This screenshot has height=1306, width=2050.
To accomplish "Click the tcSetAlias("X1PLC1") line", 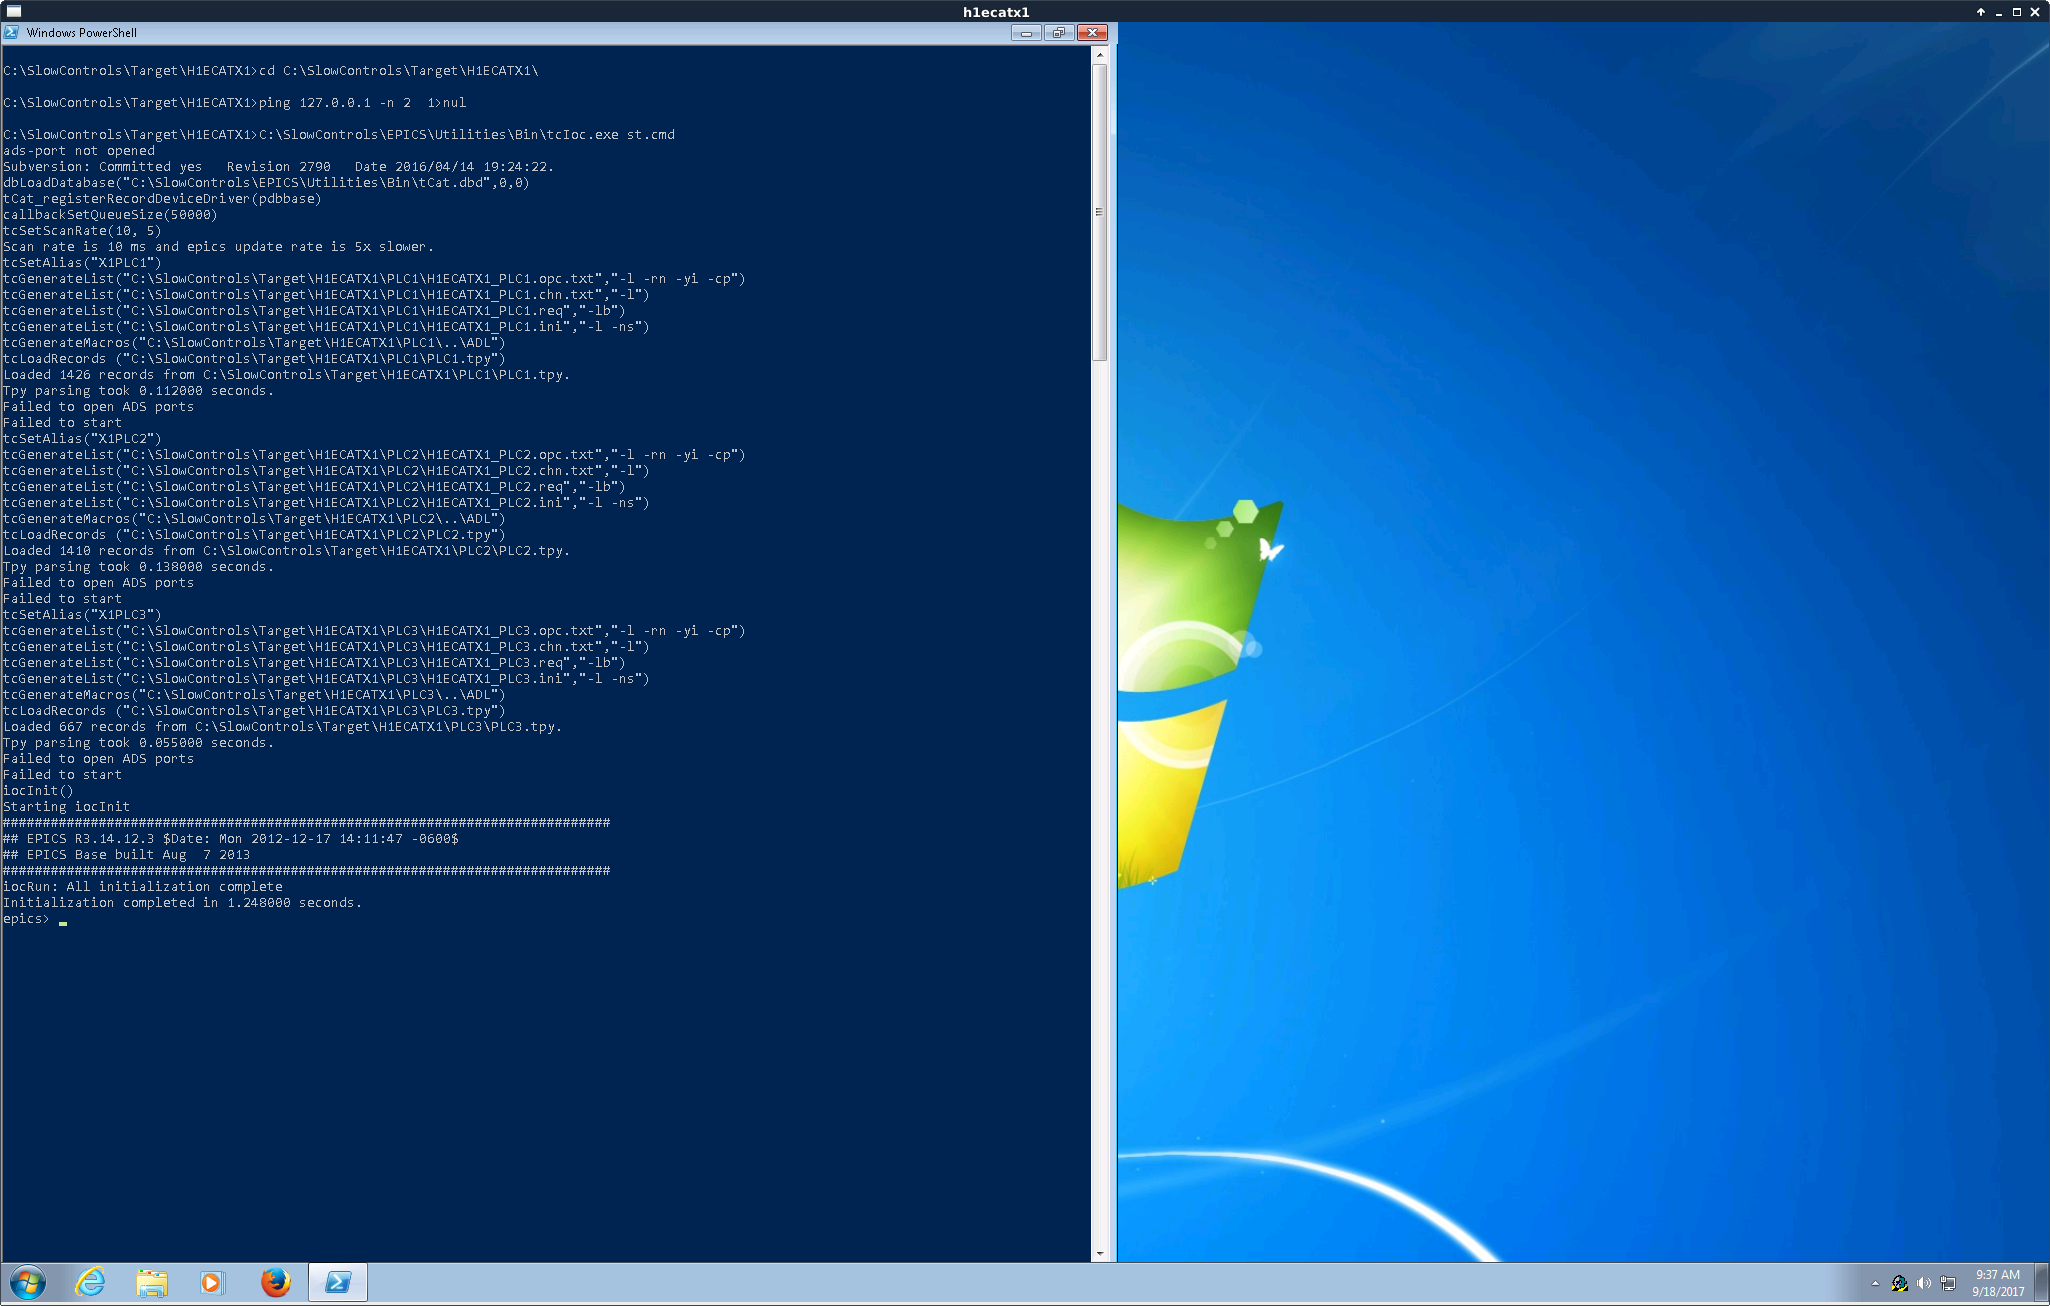I will pyautogui.click(x=82, y=263).
